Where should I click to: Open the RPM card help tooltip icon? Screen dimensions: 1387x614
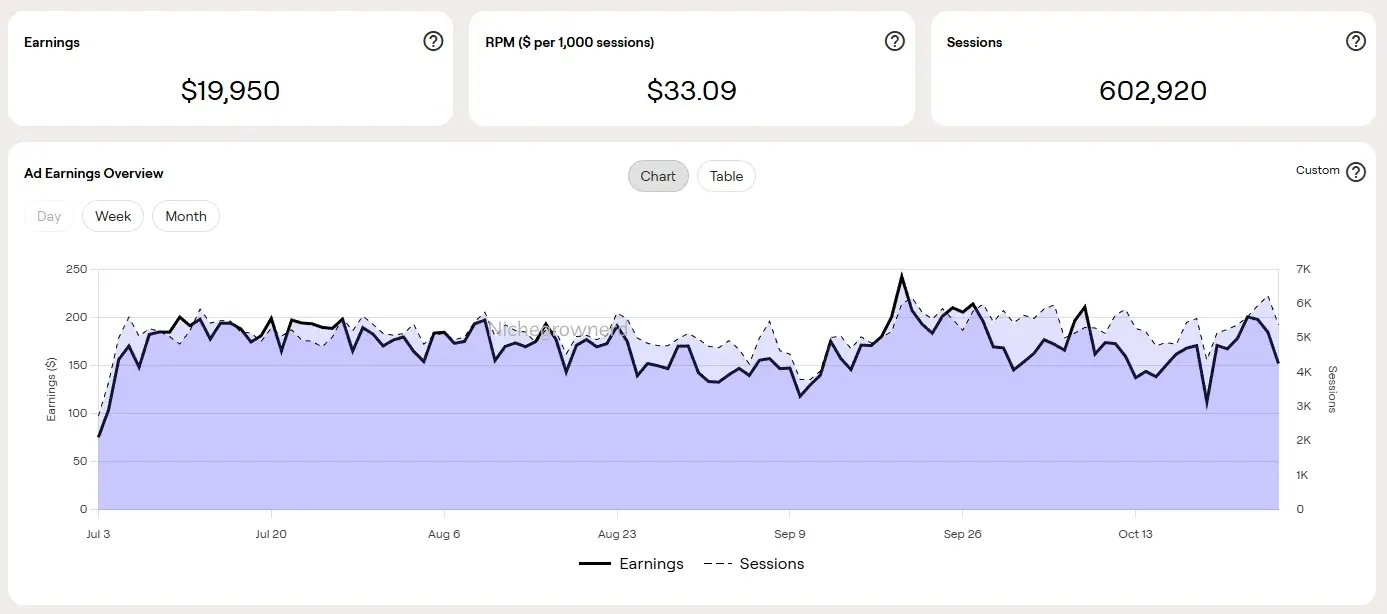coord(895,41)
